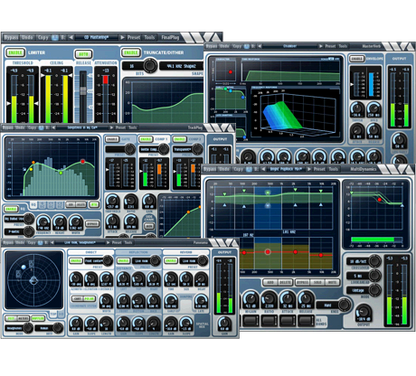
Task: Click the listener head in Panorama radar
Action: tap(34, 281)
